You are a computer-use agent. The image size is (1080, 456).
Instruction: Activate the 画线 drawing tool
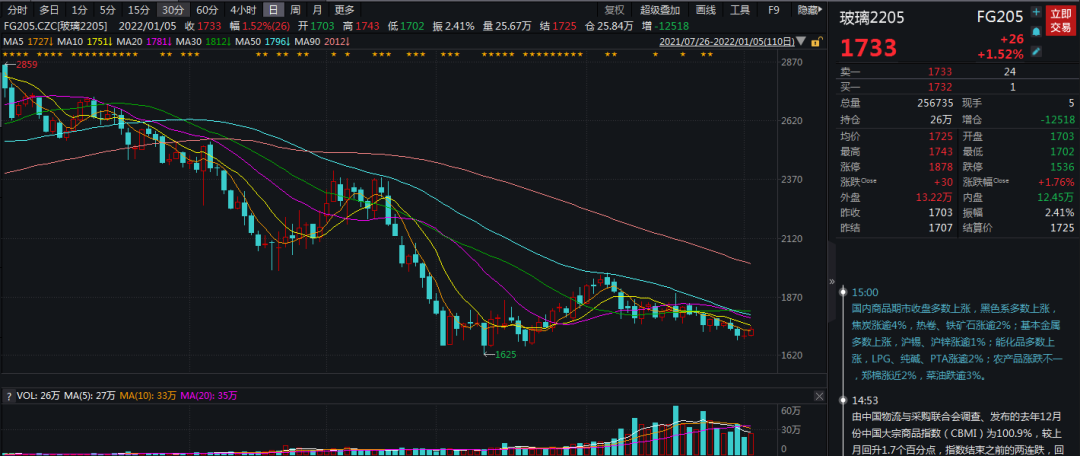(705, 9)
